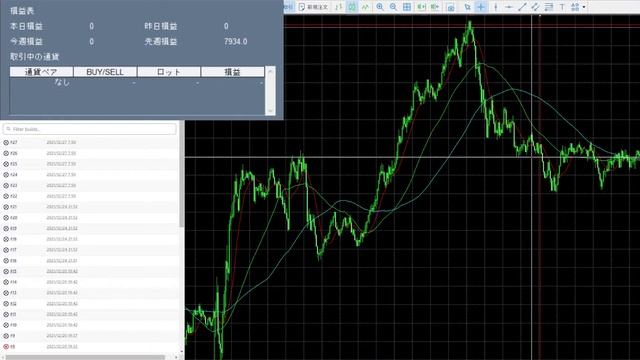Activate the crosshair tool
The image size is (640, 360).
481,7
